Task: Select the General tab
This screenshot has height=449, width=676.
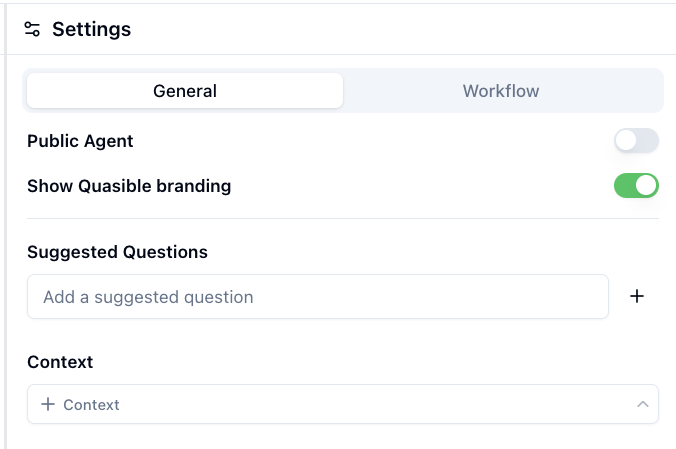Action: click(x=185, y=91)
